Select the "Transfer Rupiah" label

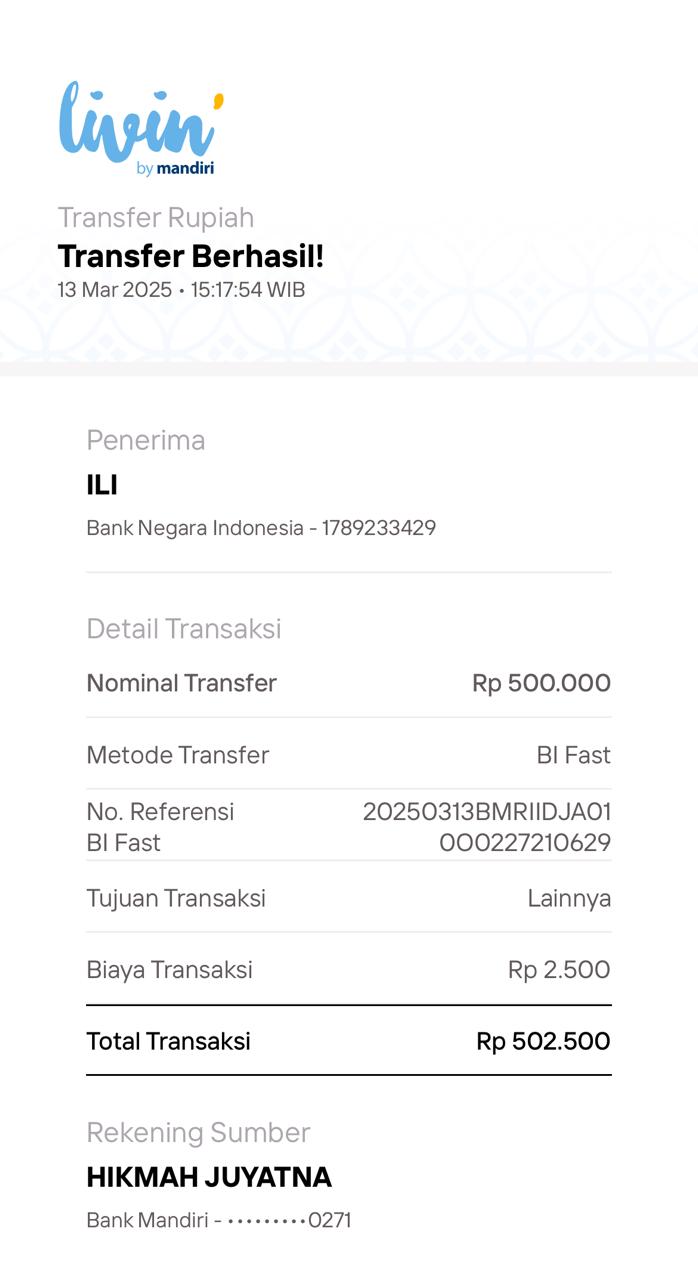point(156,217)
